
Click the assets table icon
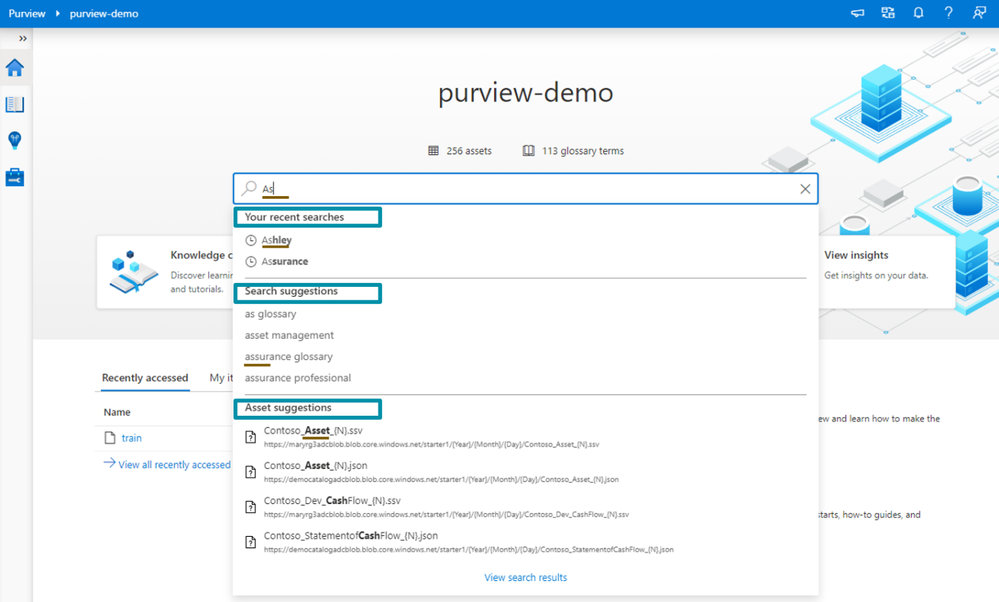433,151
